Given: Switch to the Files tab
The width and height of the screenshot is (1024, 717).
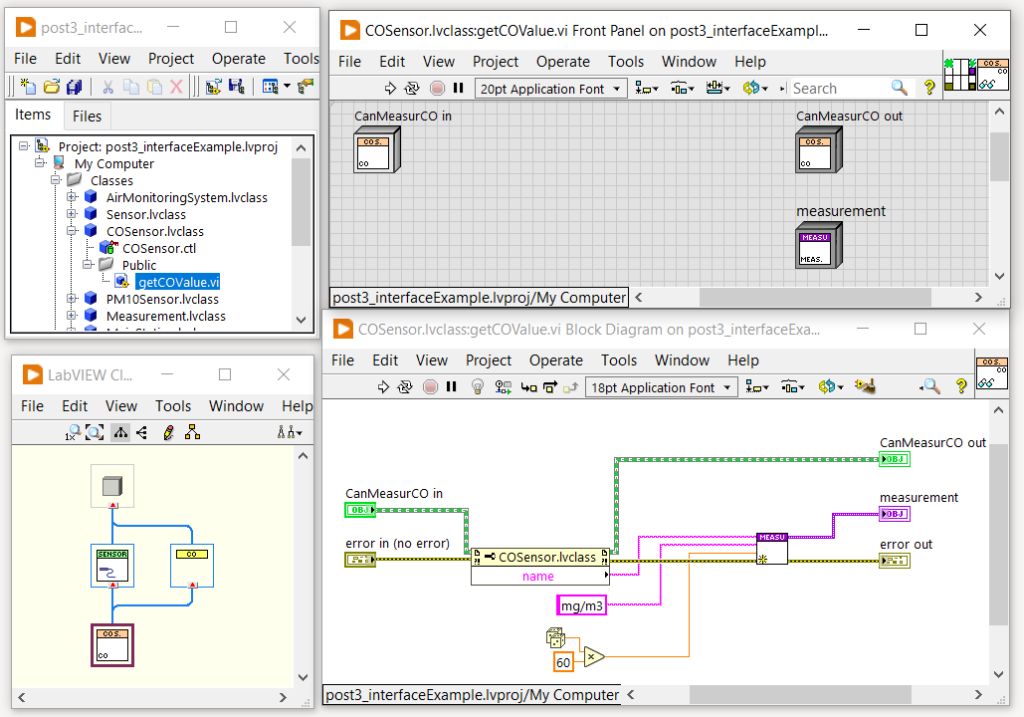Looking at the screenshot, I should pos(87,116).
